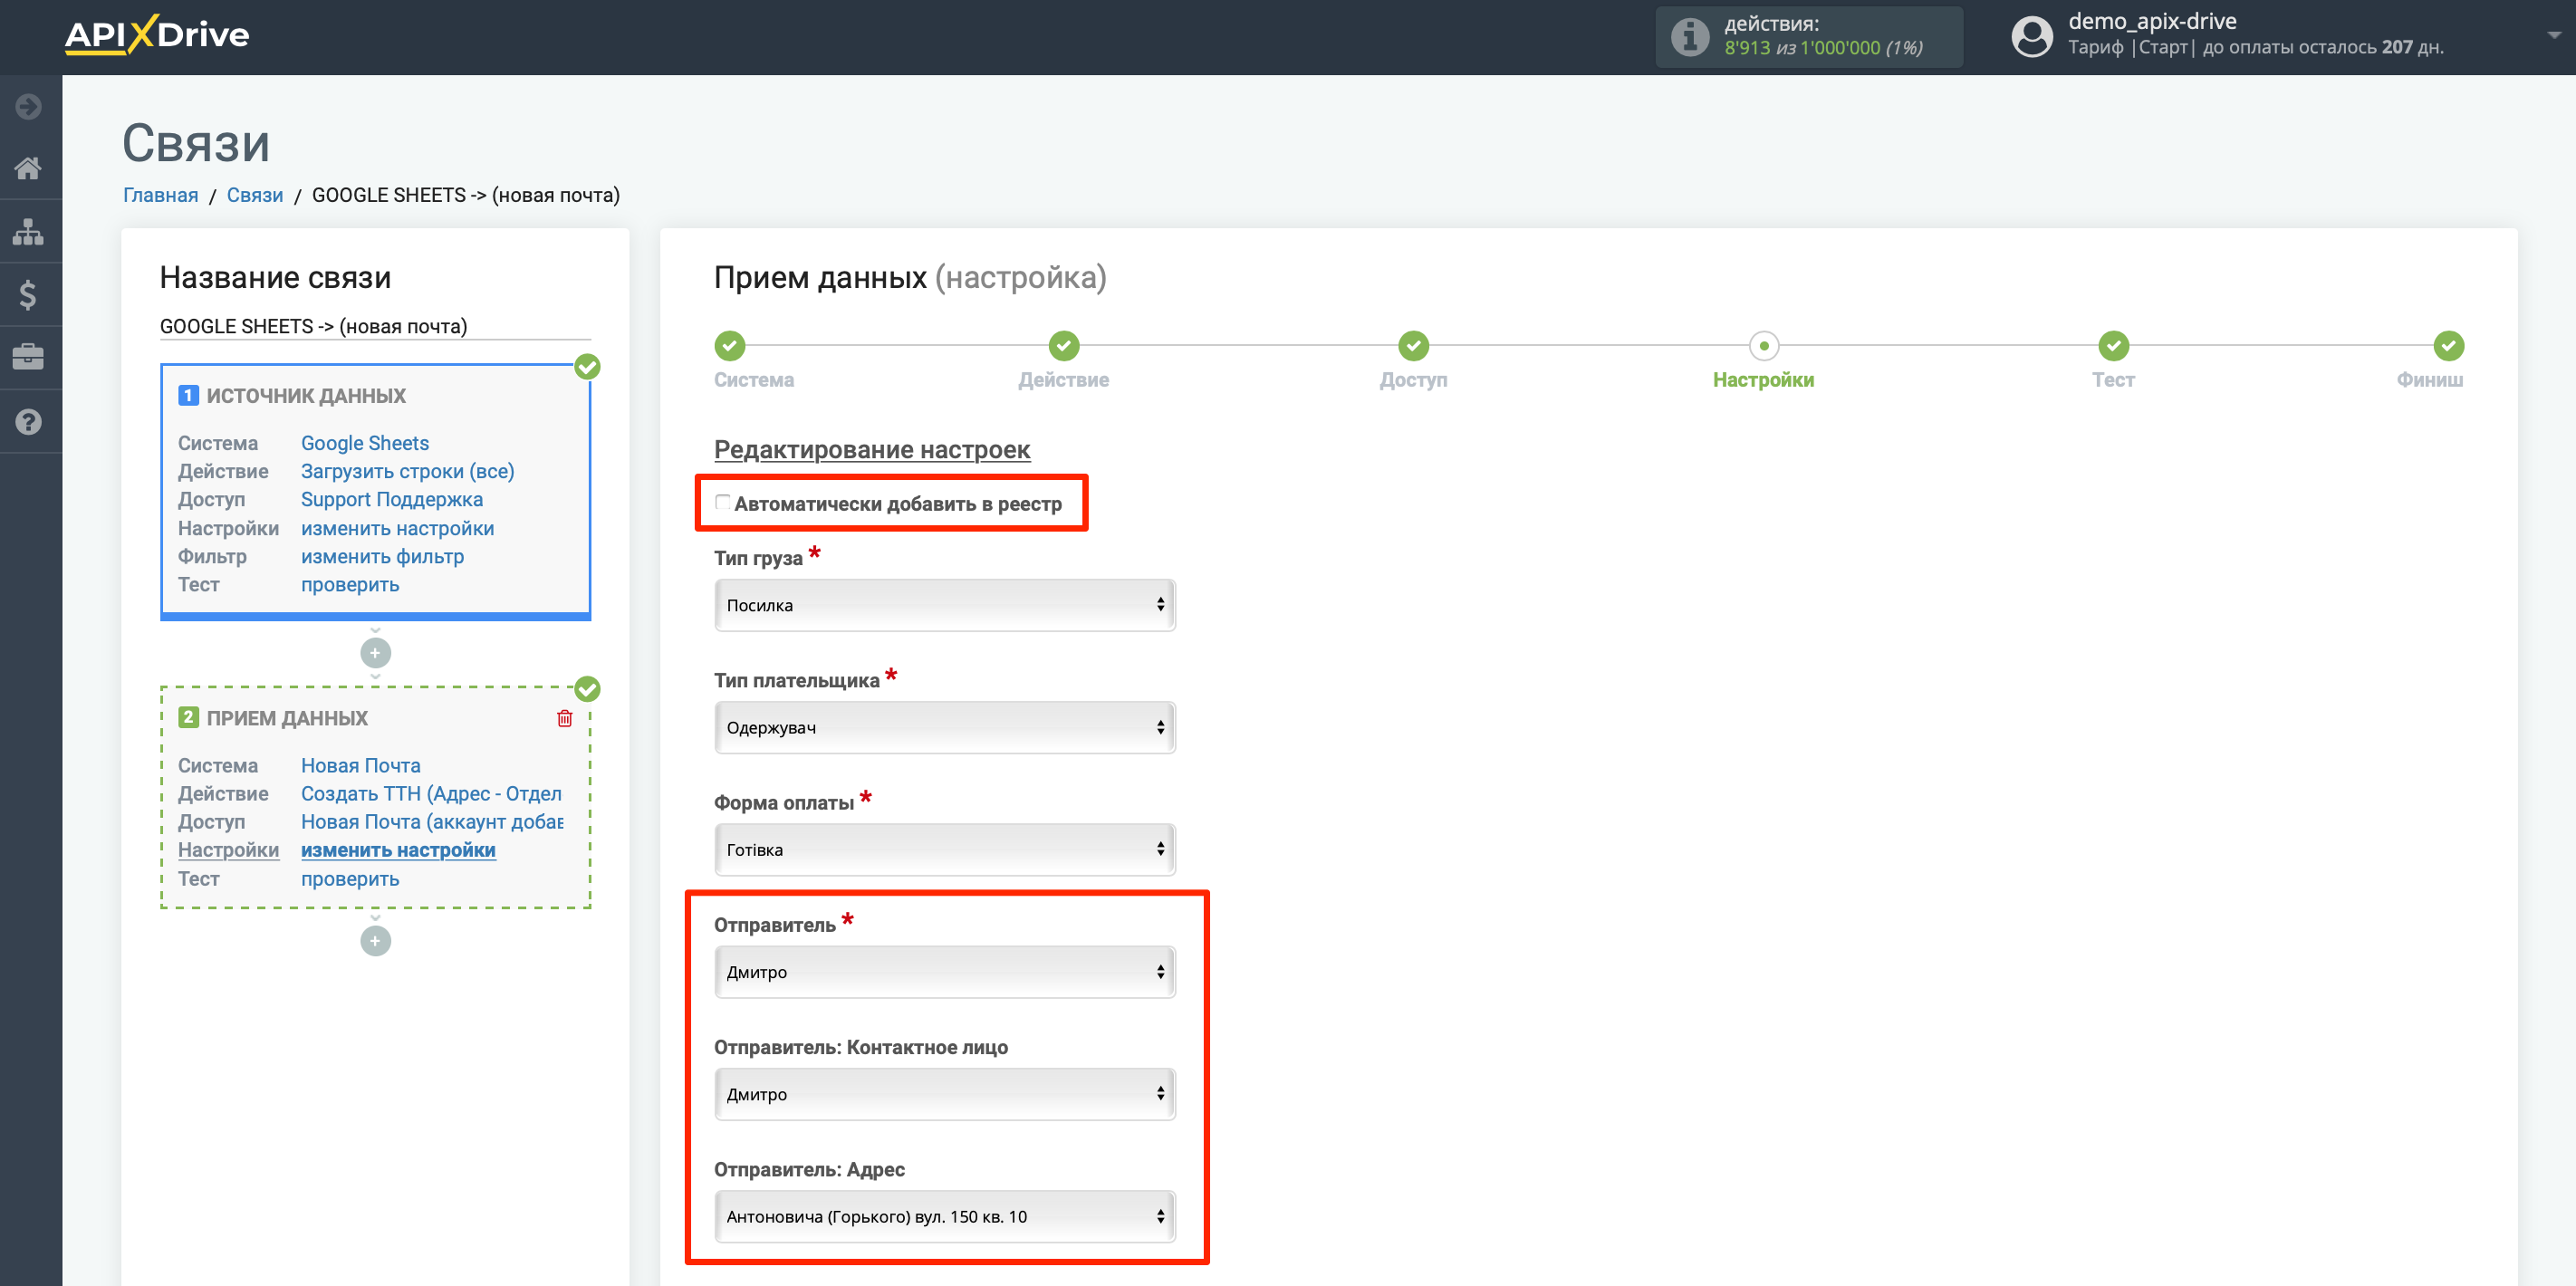Click the user avatar icon

pos(2031,37)
